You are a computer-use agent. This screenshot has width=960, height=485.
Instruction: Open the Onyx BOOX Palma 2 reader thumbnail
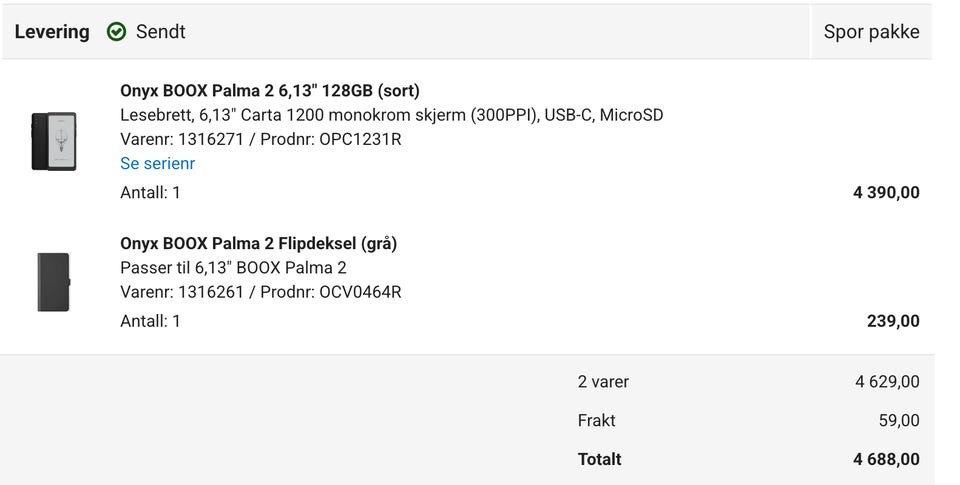(54, 141)
